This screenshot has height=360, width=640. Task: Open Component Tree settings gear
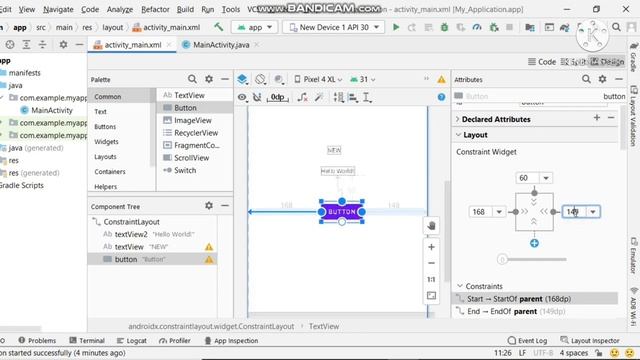coord(209,206)
